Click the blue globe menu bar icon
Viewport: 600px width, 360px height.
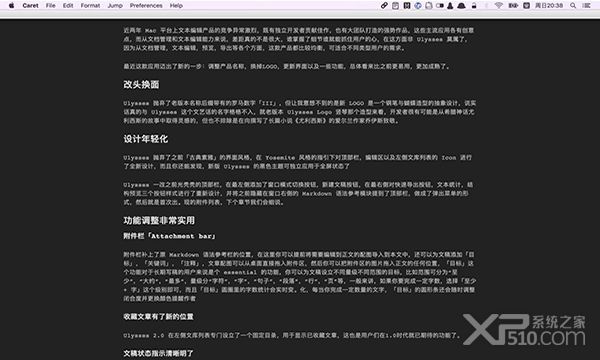(x=418, y=5)
